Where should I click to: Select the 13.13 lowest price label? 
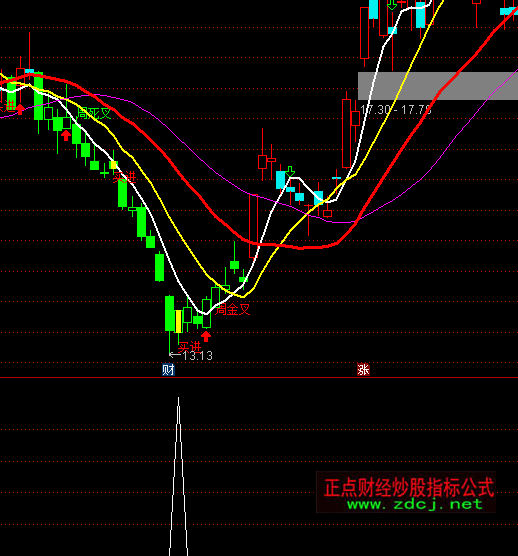pos(191,355)
